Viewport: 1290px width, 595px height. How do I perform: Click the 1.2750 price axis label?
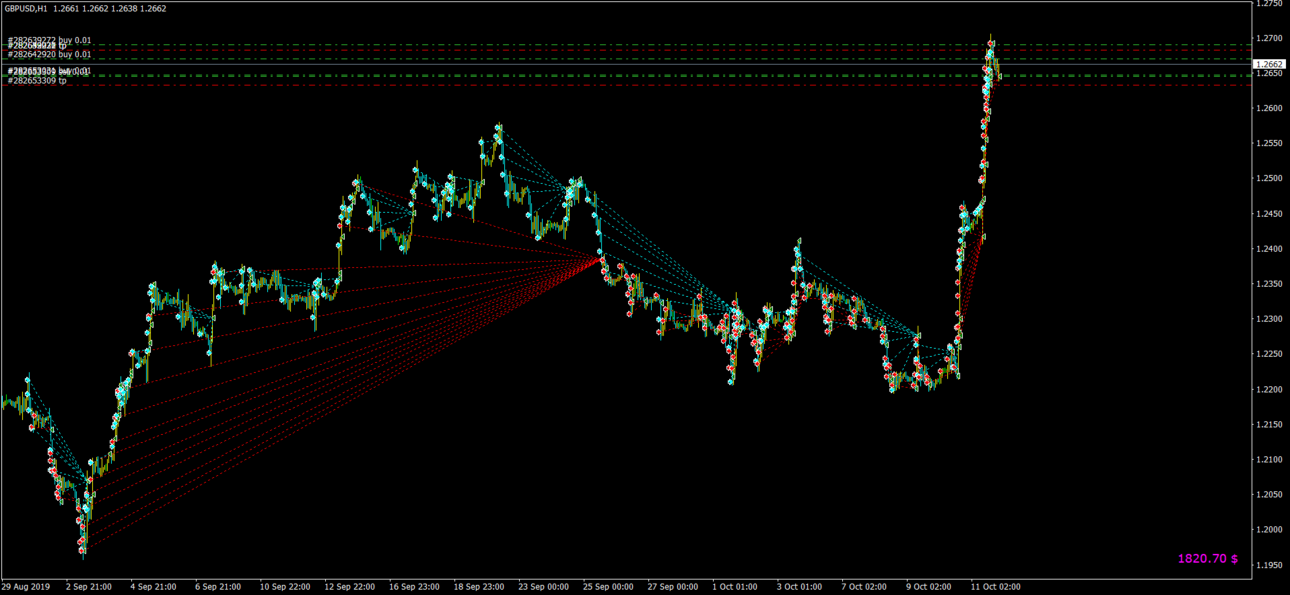point(1270,4)
